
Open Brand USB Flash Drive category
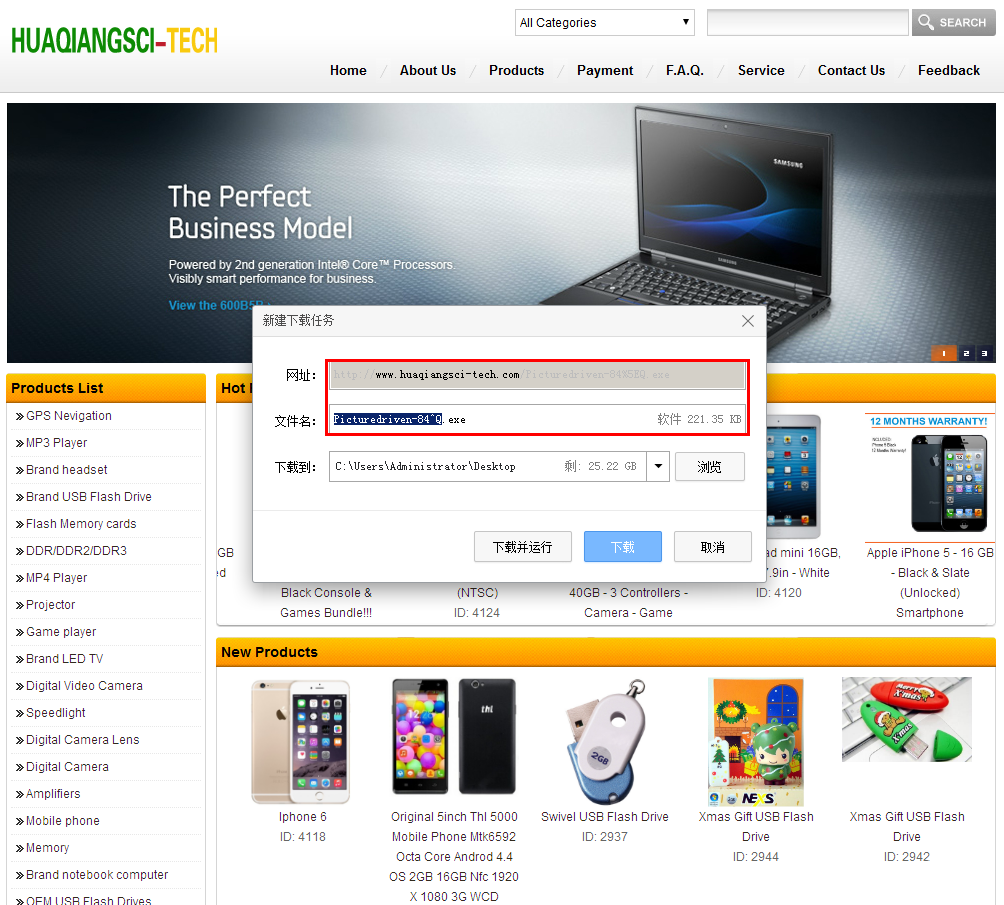coord(88,496)
